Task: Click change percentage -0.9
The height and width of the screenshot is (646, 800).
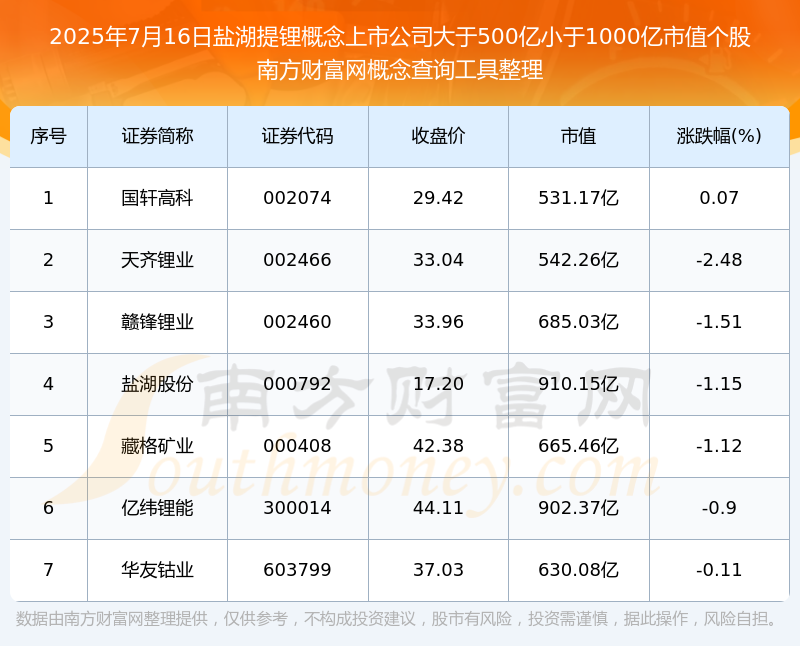Action: click(x=719, y=508)
